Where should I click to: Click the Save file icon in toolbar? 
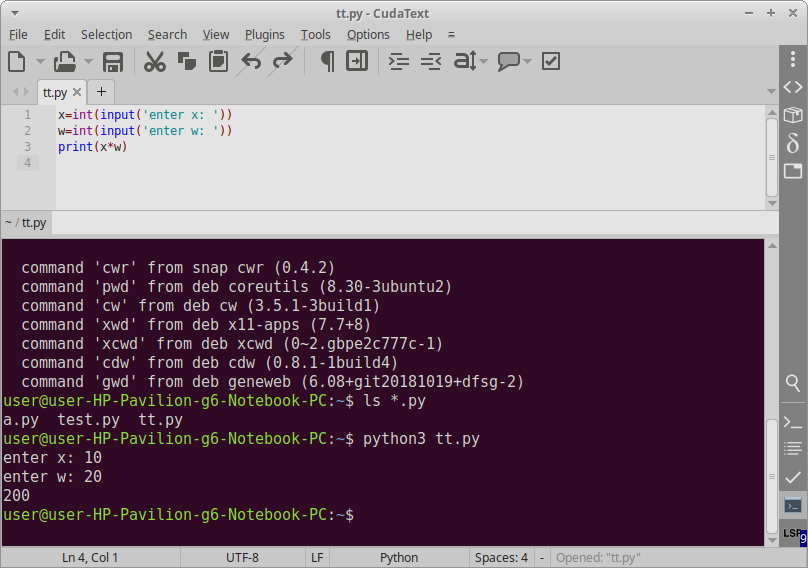click(x=113, y=62)
